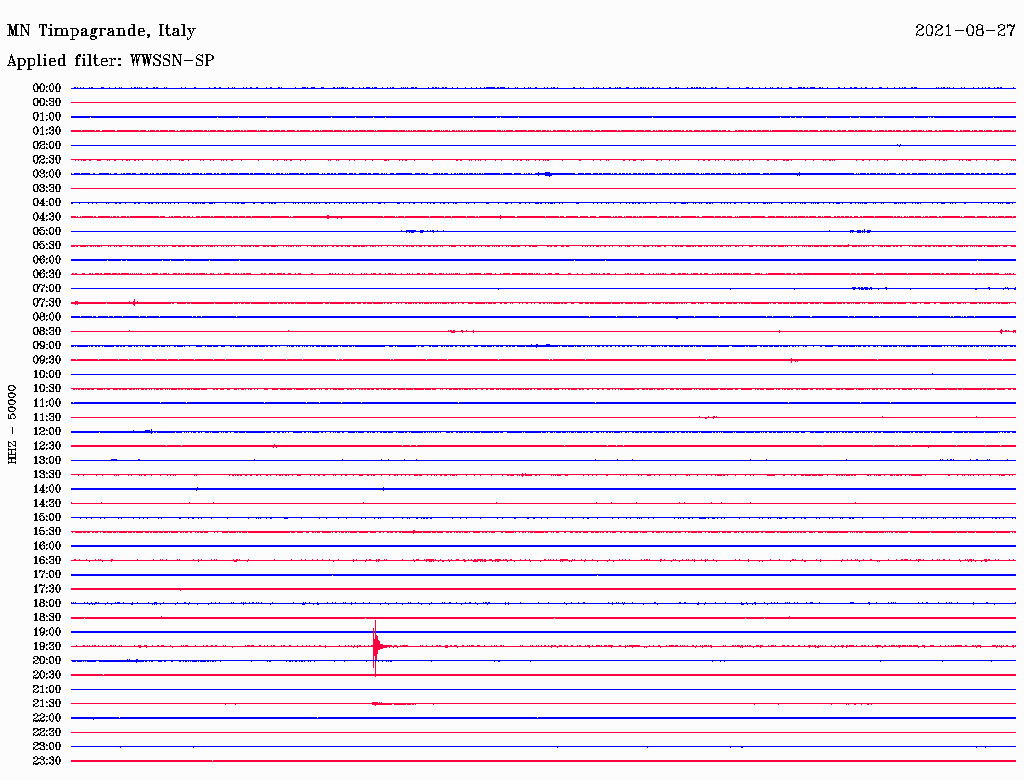This screenshot has height=780, width=1024.
Task: Click the 05:00 trace disturbance near 05:10
Action: (x=423, y=231)
